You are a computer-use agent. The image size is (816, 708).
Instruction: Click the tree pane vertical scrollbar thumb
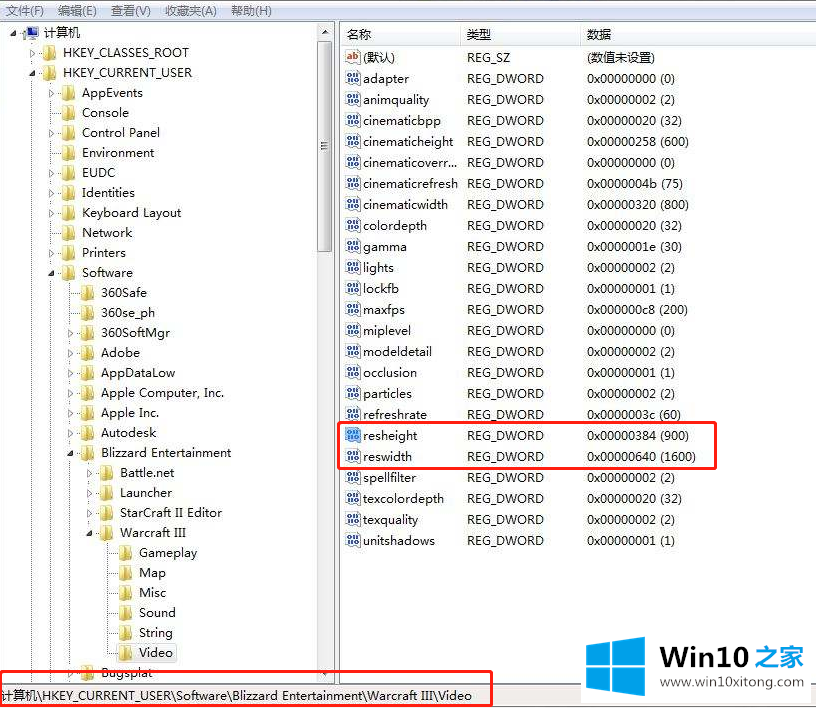(325, 146)
